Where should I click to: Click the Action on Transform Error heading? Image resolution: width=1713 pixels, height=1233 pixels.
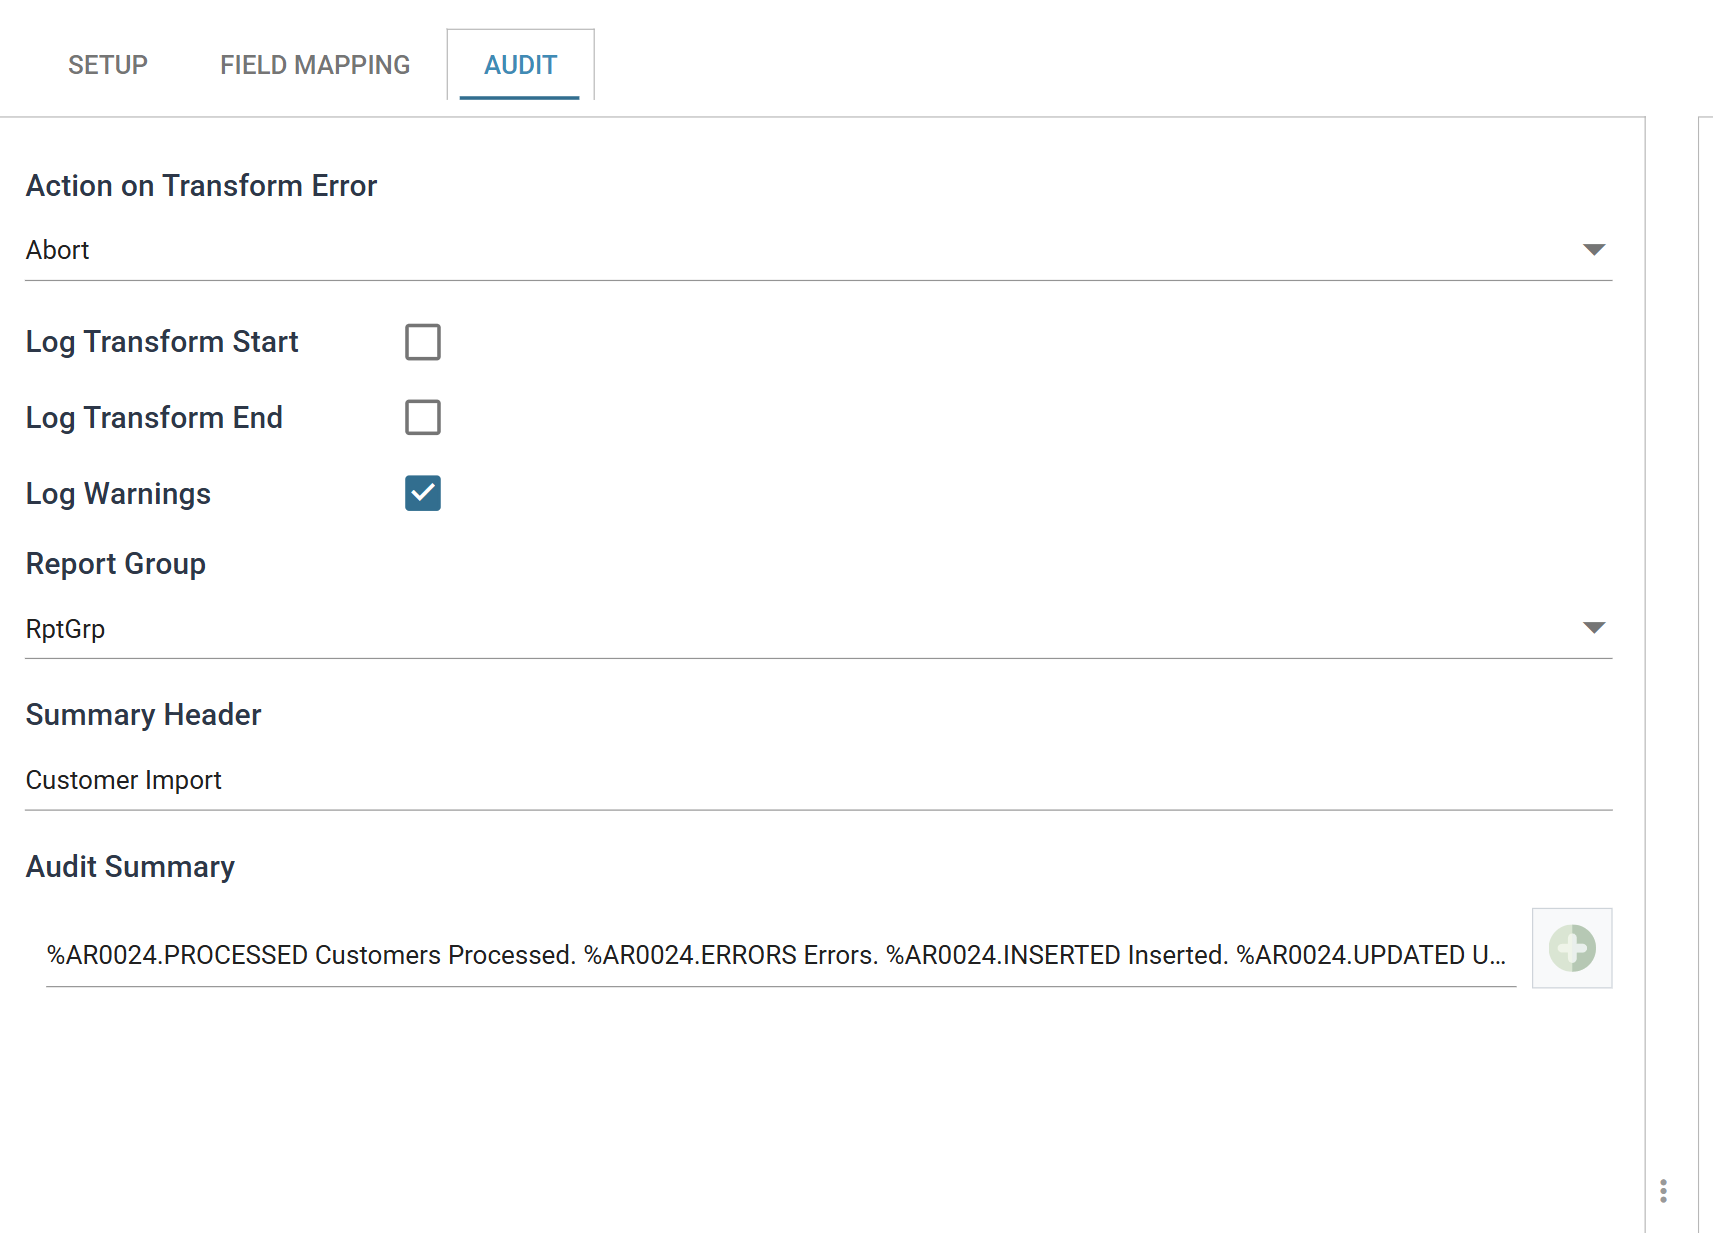click(x=201, y=186)
